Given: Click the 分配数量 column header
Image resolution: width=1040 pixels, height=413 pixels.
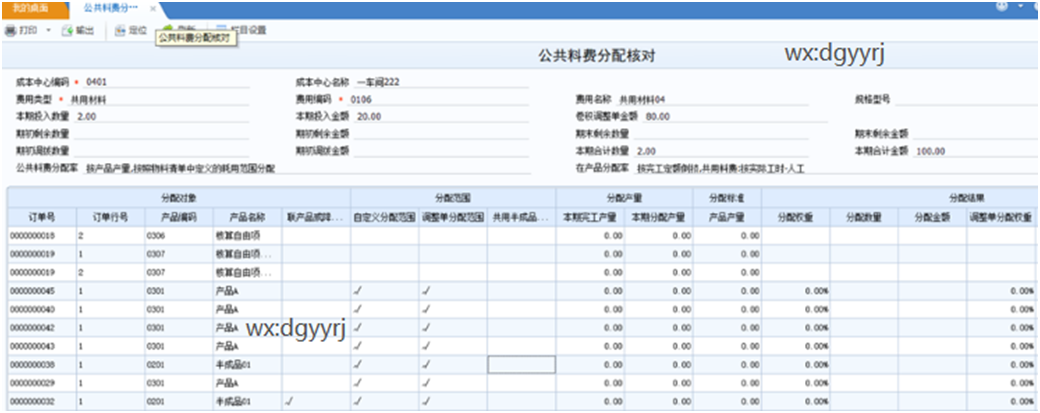Looking at the screenshot, I should coord(864,217).
